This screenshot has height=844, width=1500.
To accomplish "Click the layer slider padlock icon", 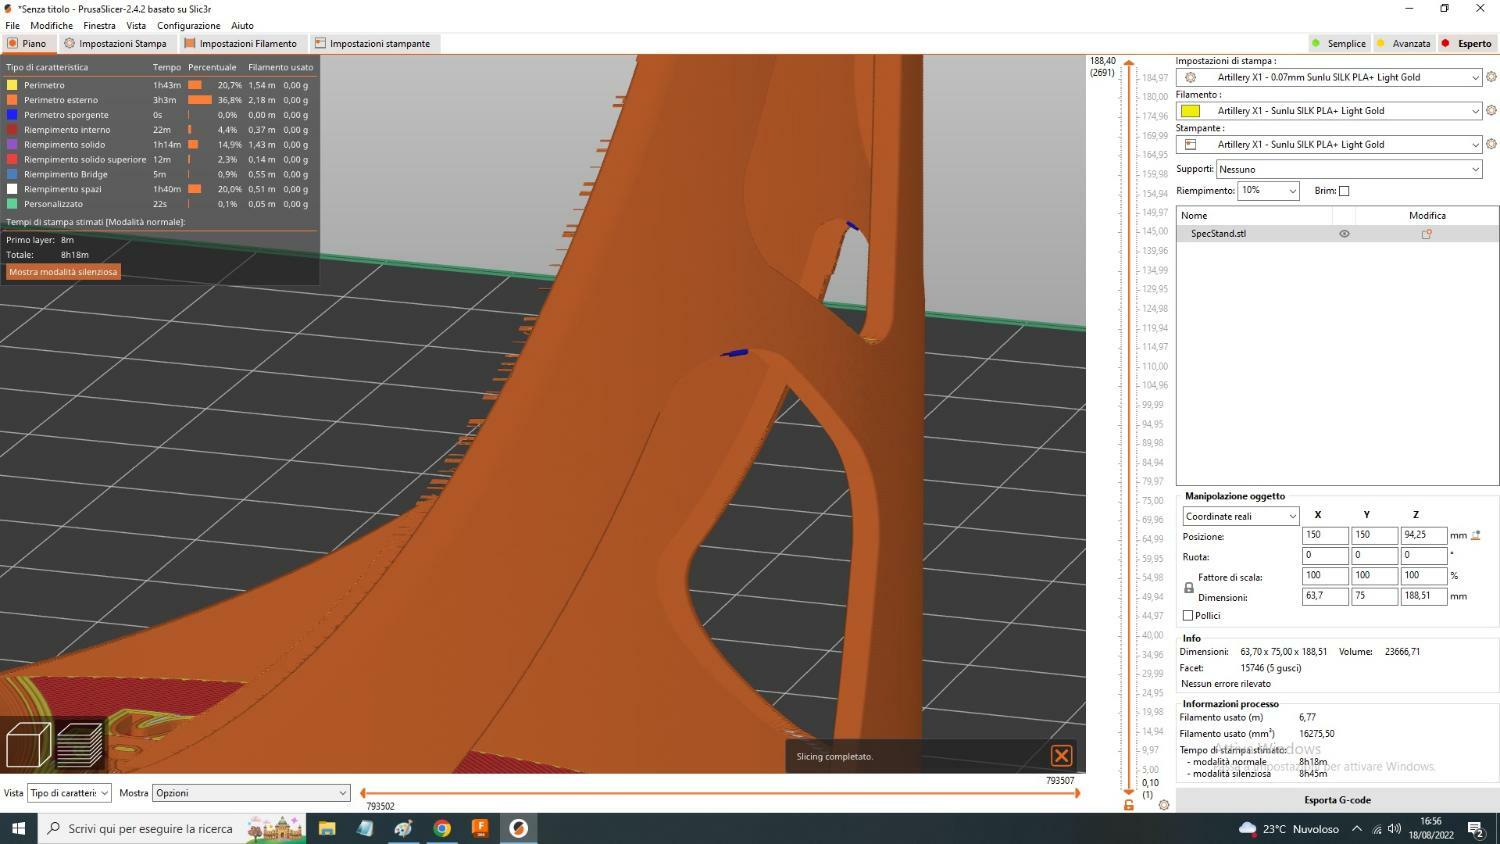I will 1129,805.
